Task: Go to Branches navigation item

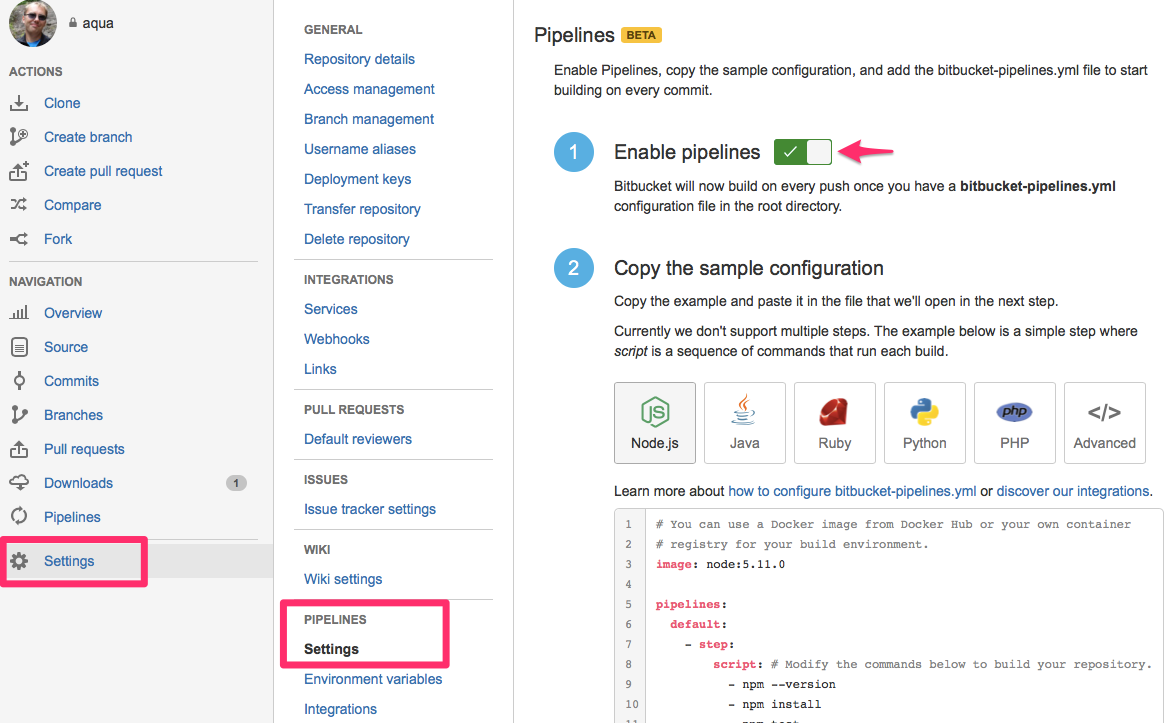Action: pyautogui.click(x=73, y=415)
